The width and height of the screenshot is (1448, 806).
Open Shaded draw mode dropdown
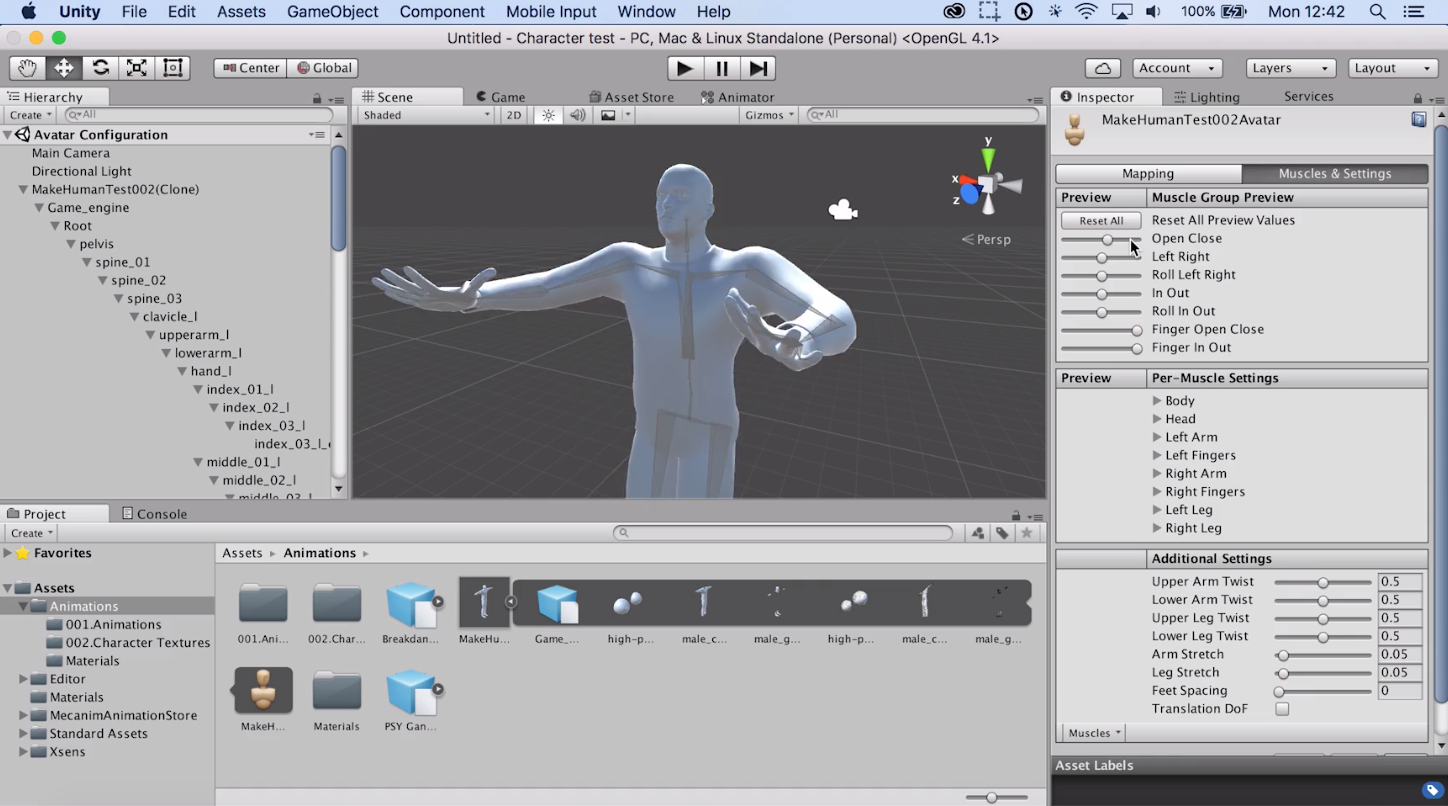[x=426, y=115]
